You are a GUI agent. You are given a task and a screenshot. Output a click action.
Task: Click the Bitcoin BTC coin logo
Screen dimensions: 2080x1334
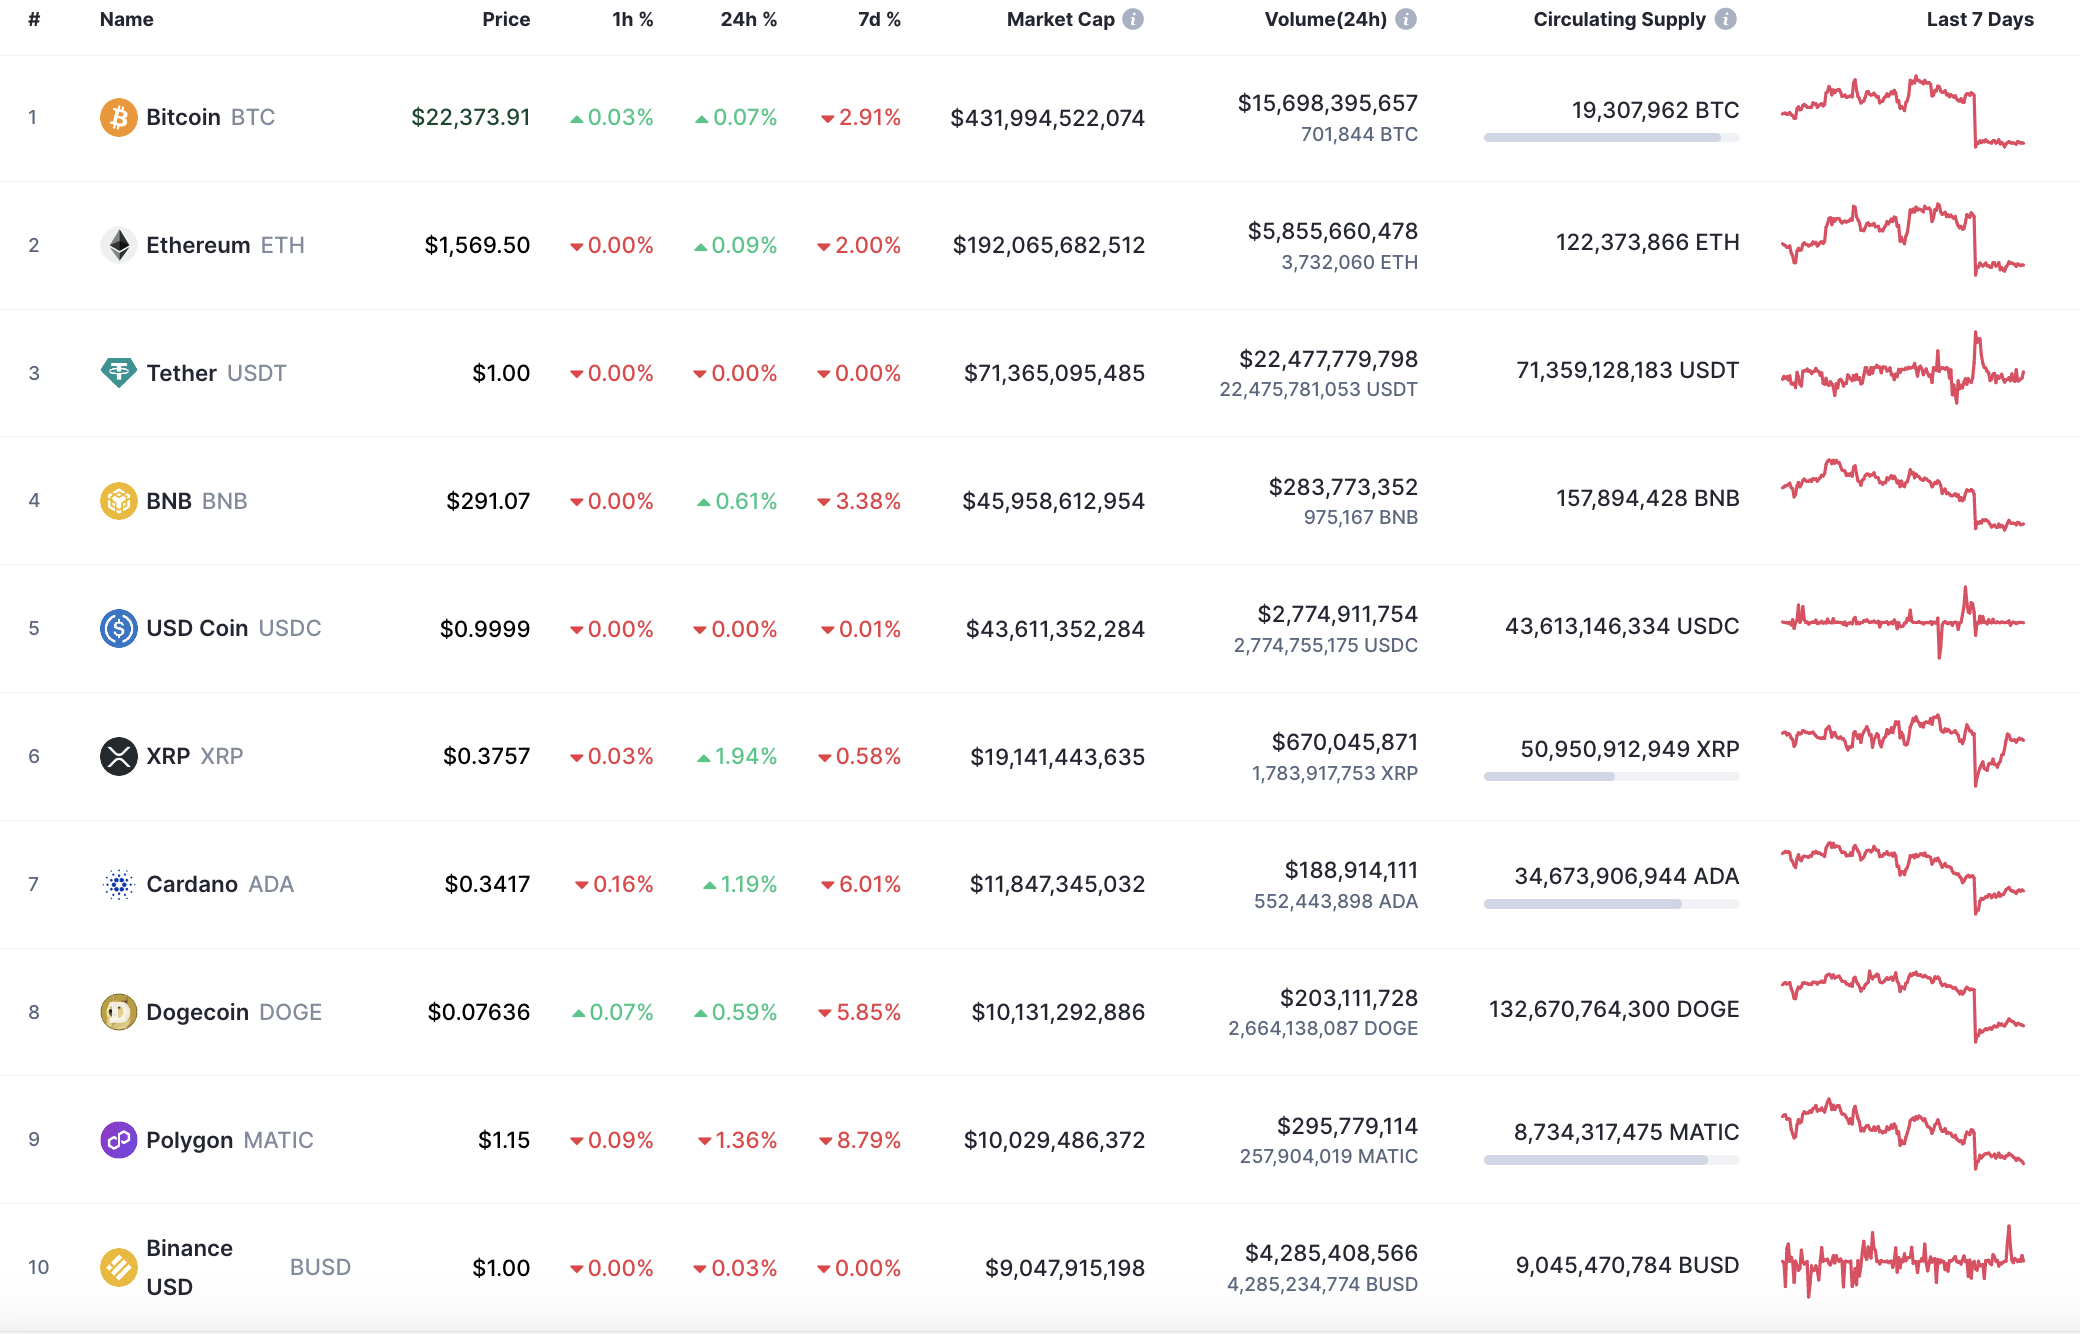(119, 117)
